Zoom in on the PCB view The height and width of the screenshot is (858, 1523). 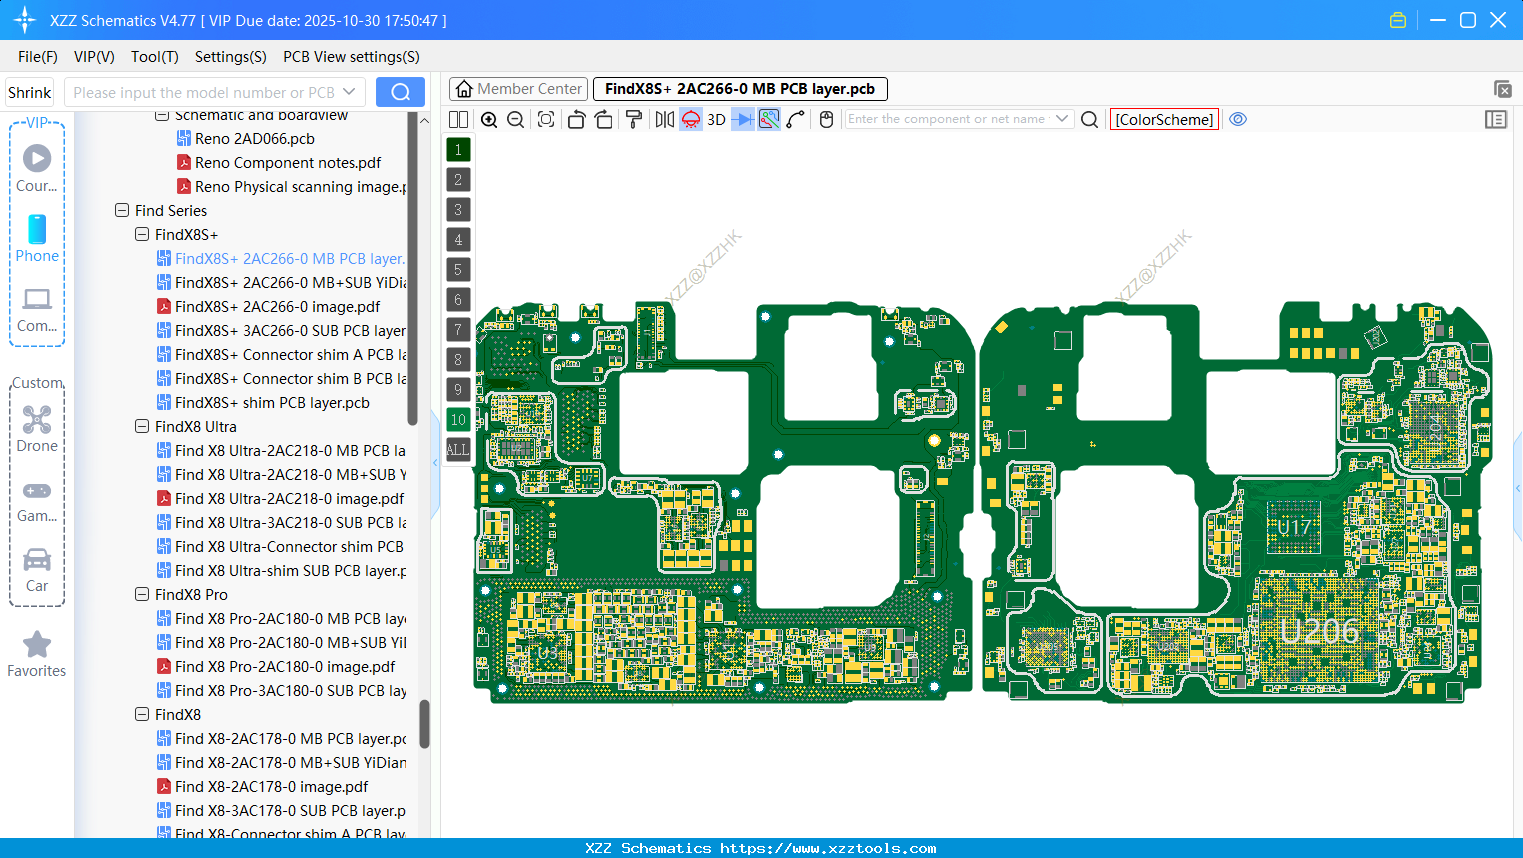tap(489, 118)
